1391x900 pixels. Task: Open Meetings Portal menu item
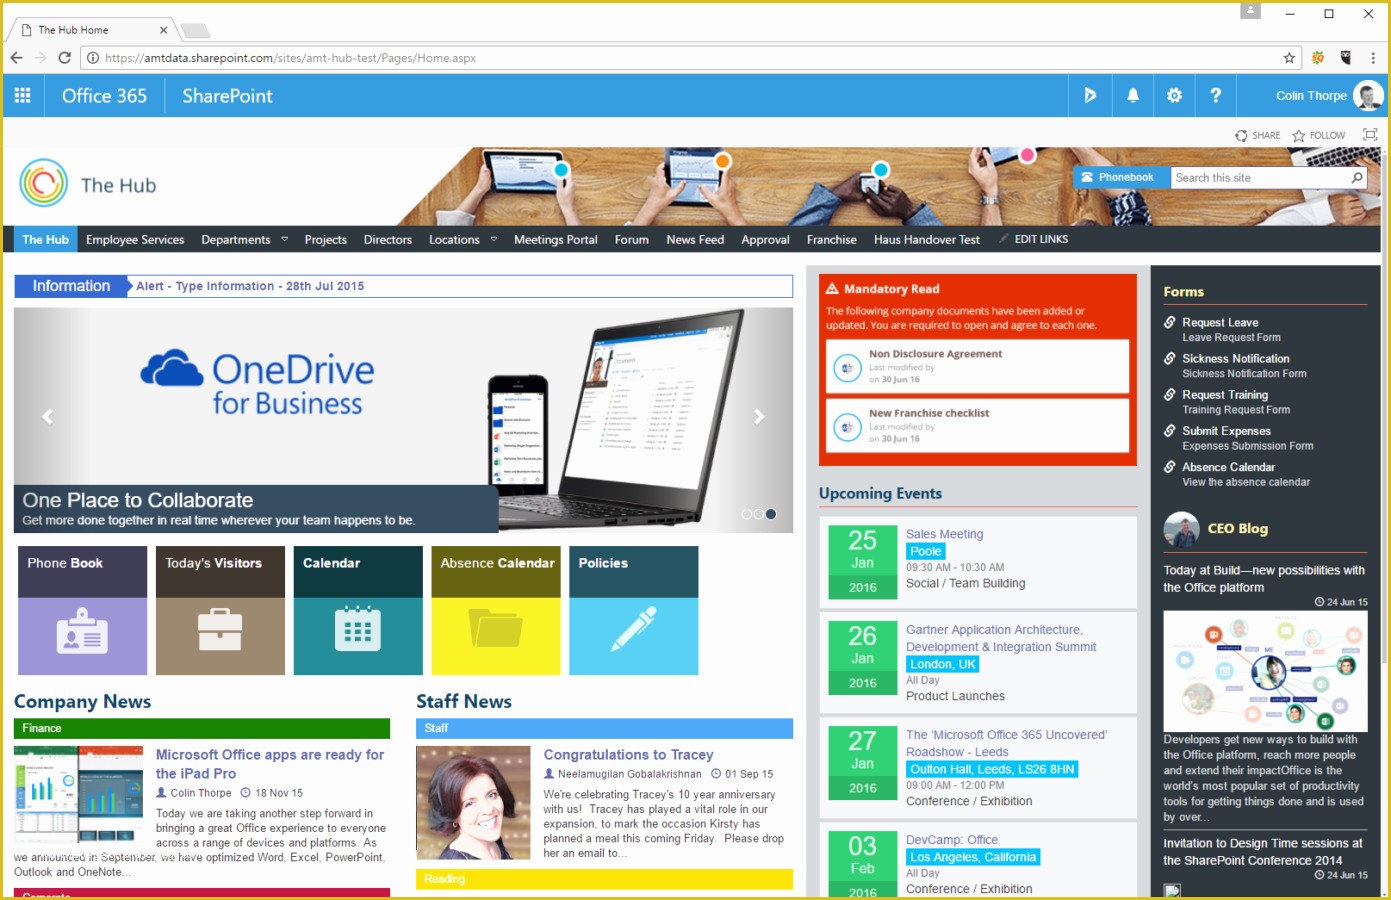point(555,240)
